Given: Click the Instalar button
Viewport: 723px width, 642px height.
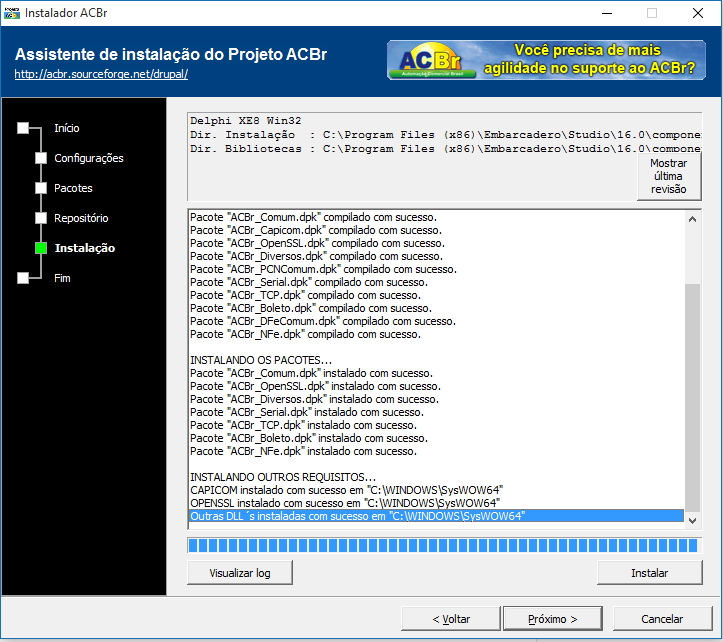Looking at the screenshot, I should [650, 573].
